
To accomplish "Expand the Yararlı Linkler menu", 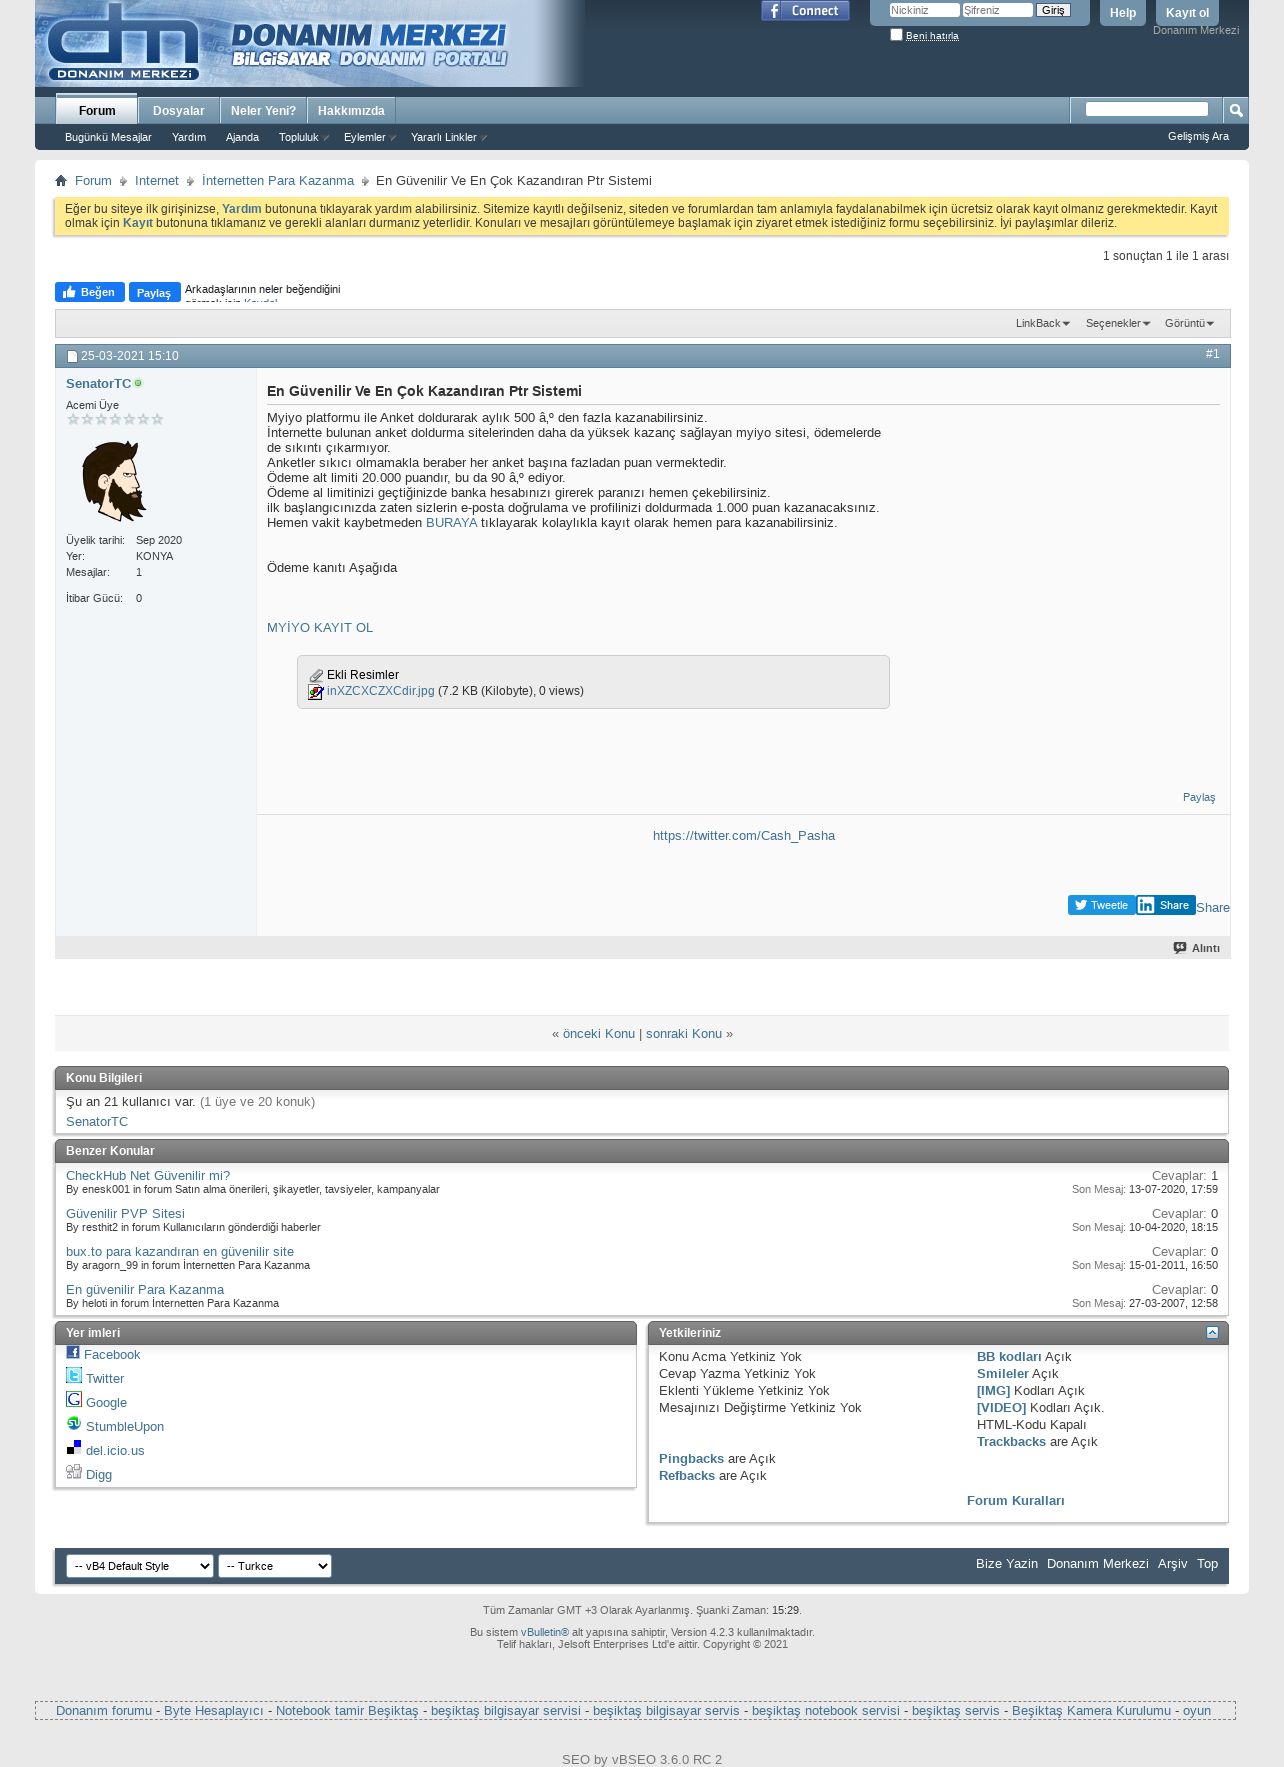I will point(448,137).
